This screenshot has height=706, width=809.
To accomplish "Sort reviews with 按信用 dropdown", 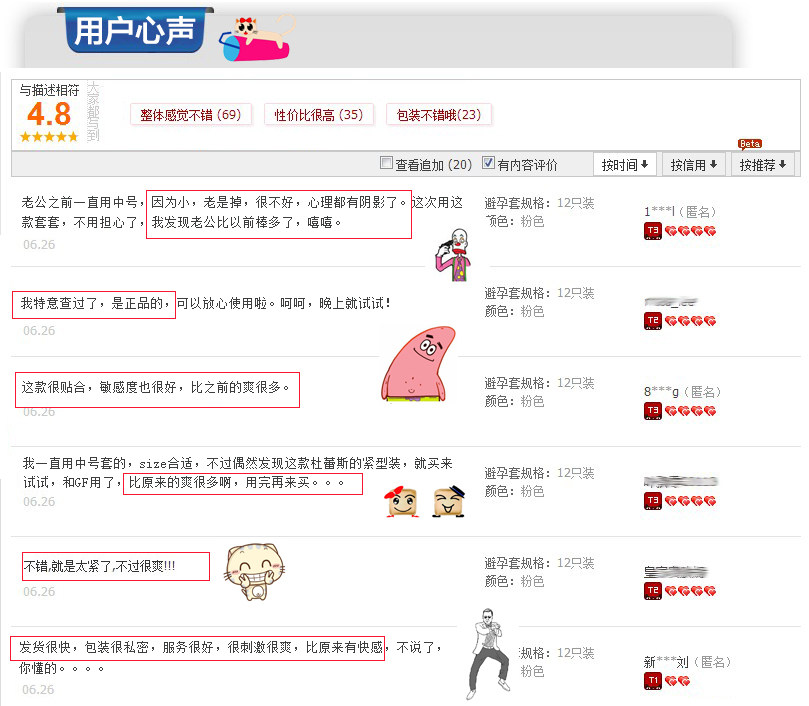I will 693,165.
